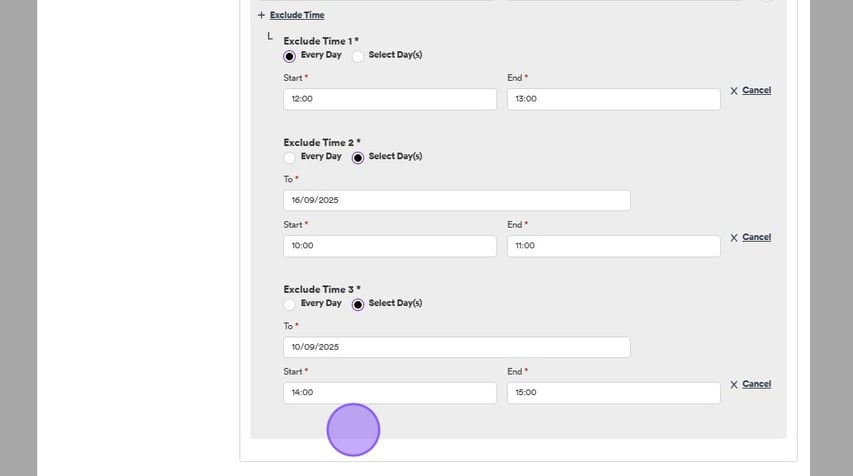Cancel Exclude Time 1 entry
The height and width of the screenshot is (476, 853).
click(x=756, y=91)
